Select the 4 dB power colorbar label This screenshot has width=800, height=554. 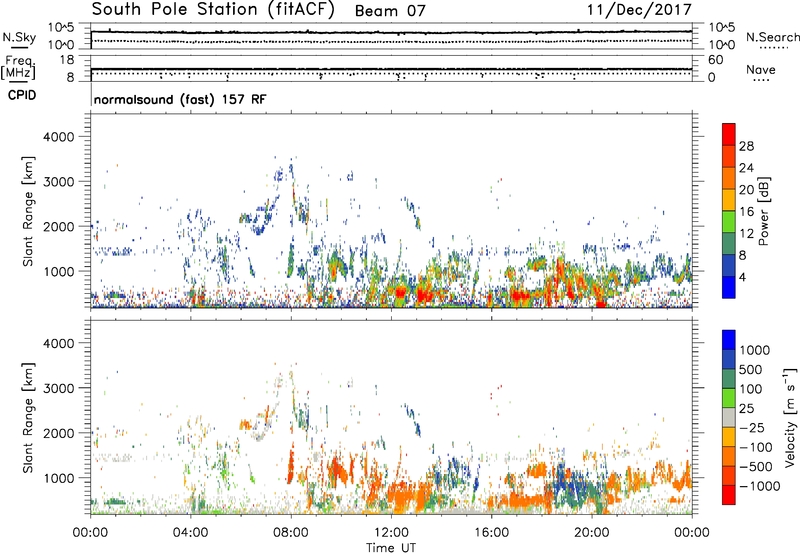(x=743, y=278)
